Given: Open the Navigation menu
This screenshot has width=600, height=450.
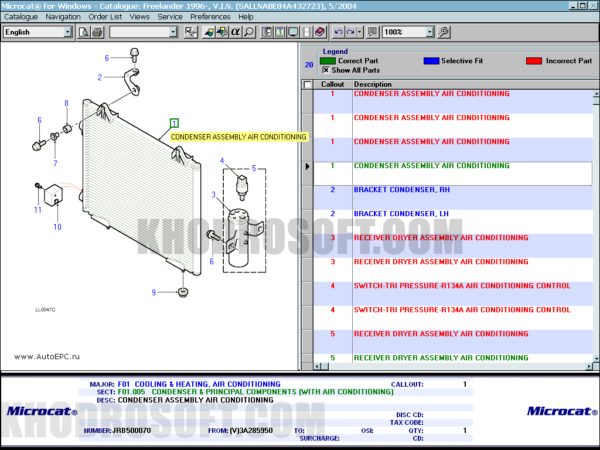Looking at the screenshot, I should click(x=63, y=17).
